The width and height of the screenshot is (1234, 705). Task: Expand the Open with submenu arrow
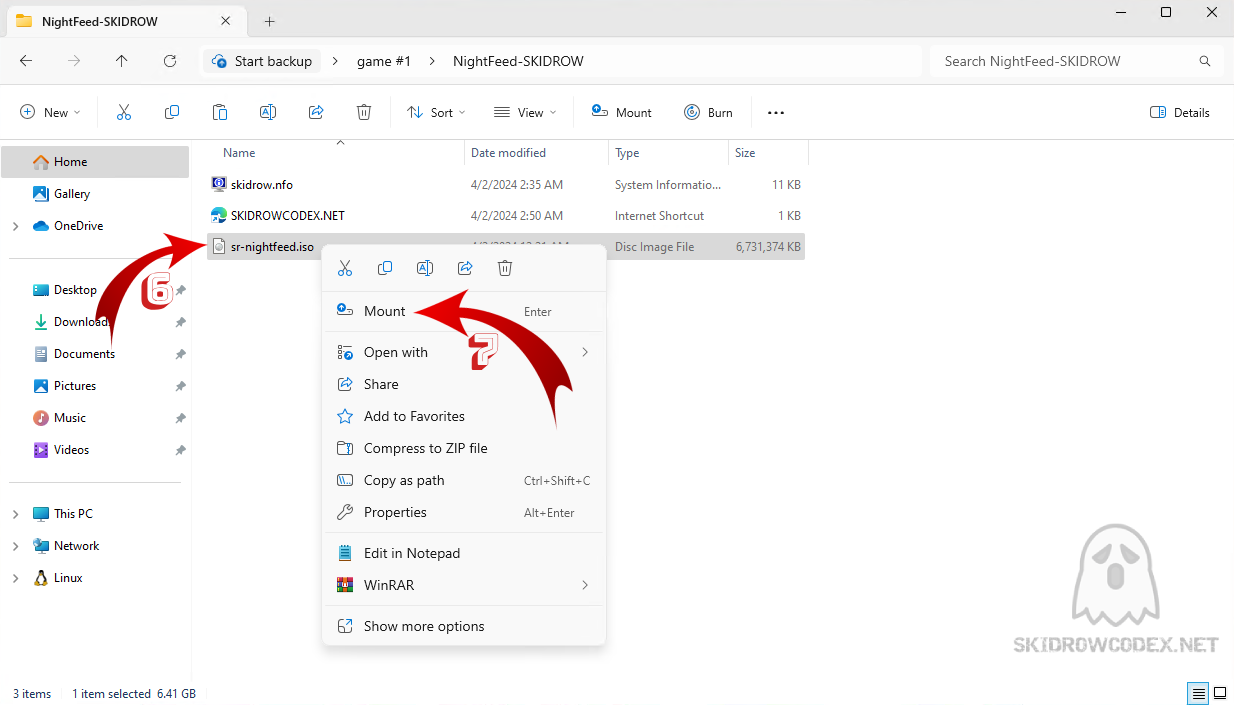[x=585, y=352]
